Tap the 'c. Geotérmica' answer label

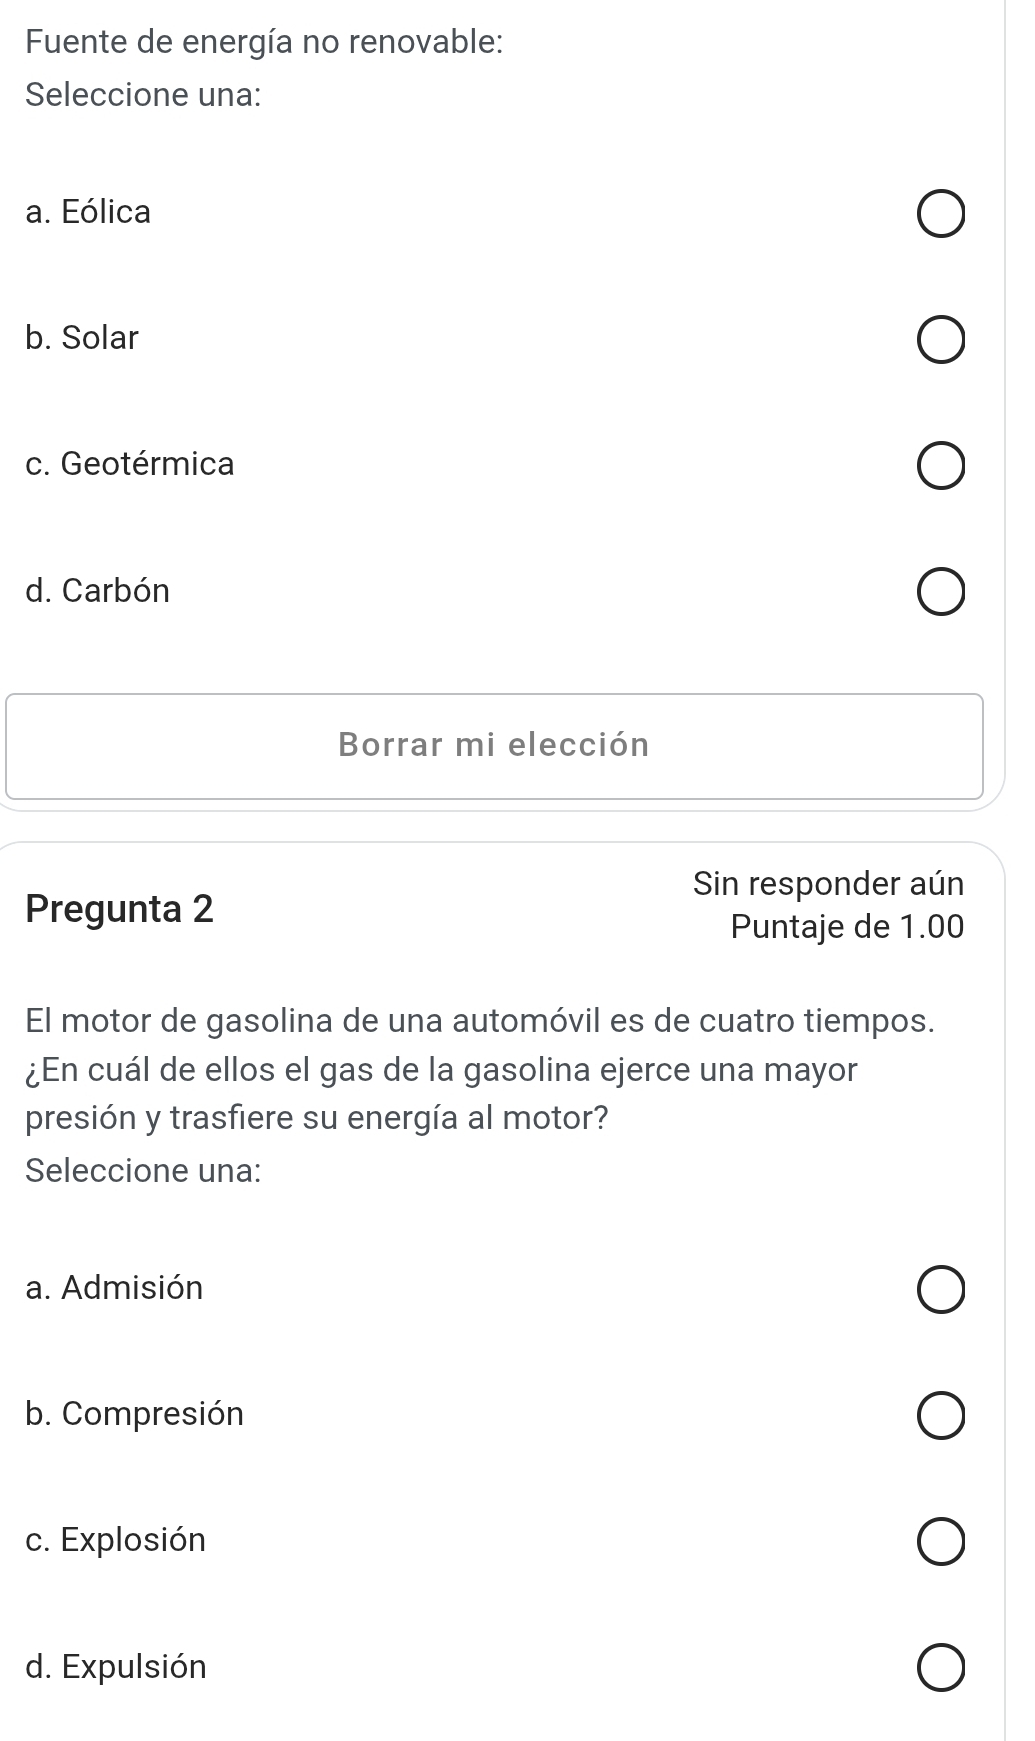131,464
